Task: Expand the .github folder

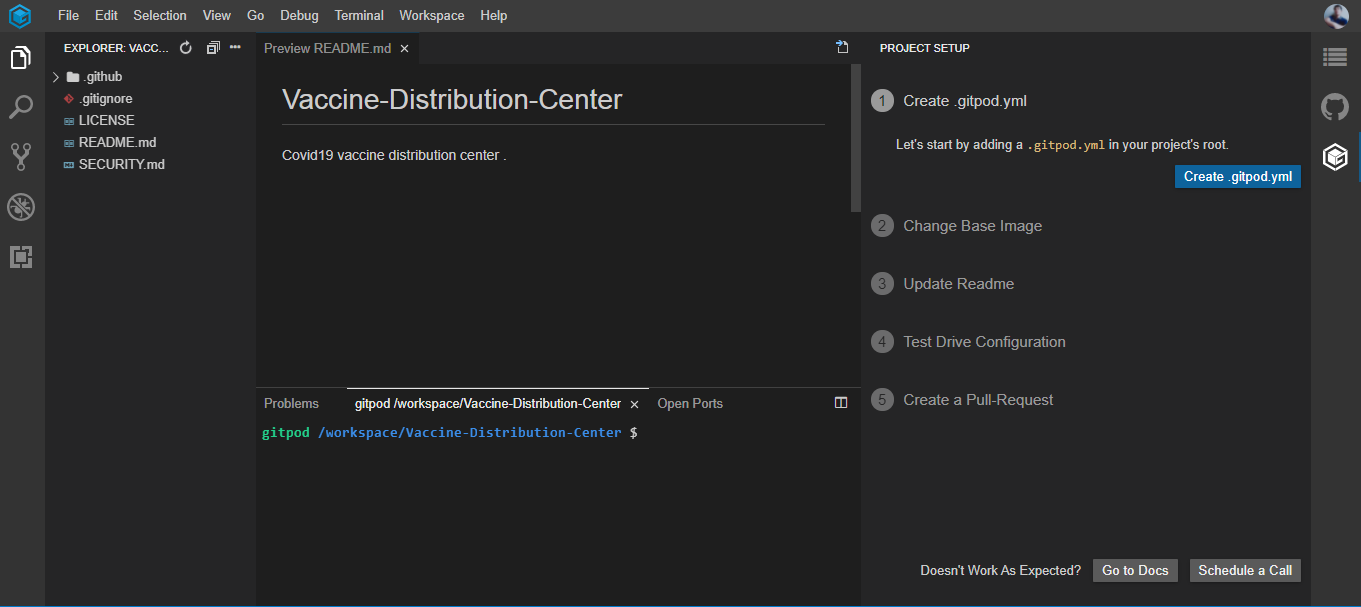Action: coord(57,77)
